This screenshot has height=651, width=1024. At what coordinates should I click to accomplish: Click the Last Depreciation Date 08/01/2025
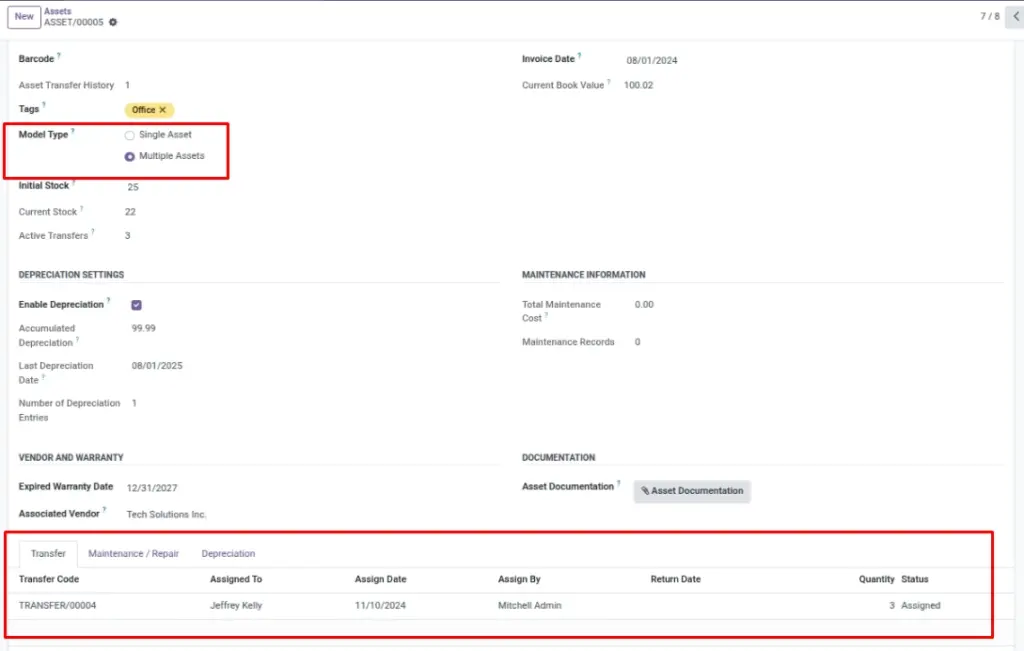[x=157, y=366]
